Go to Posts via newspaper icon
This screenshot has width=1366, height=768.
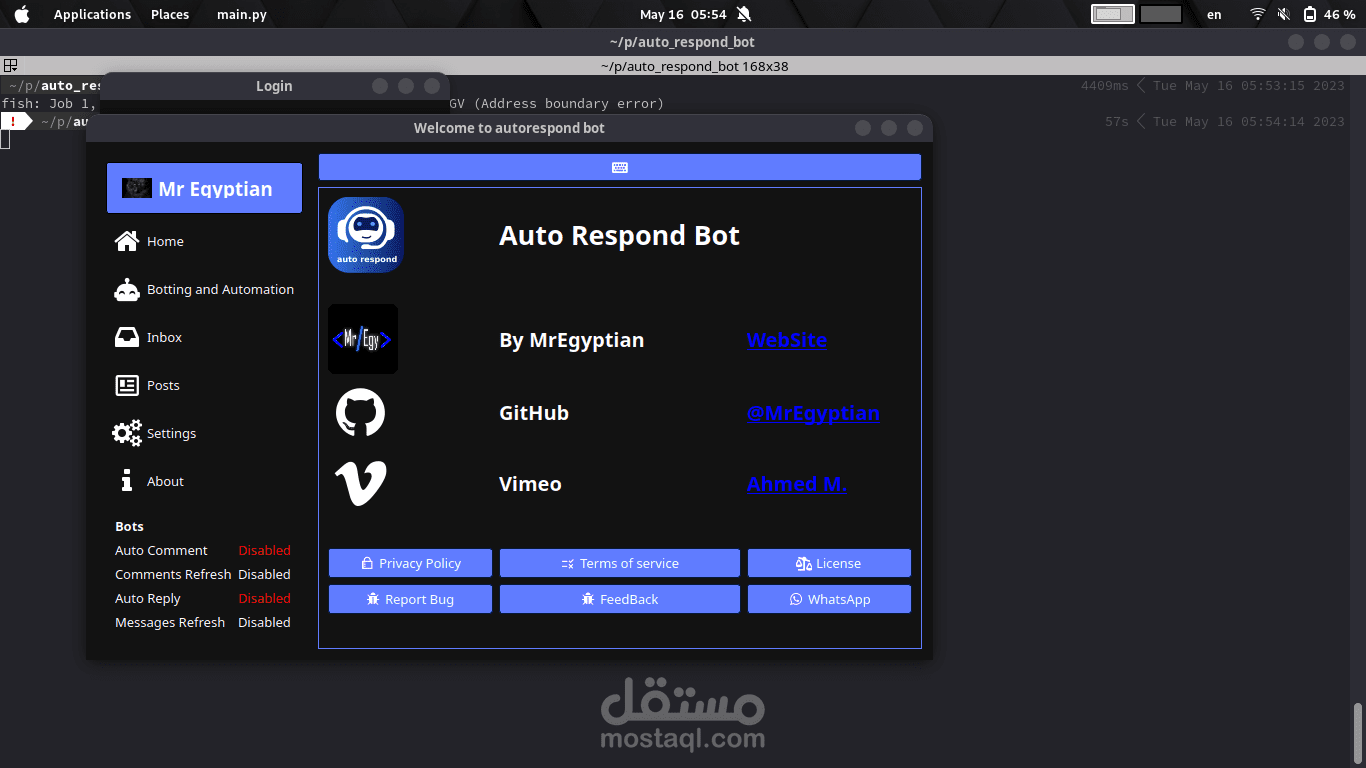point(127,385)
